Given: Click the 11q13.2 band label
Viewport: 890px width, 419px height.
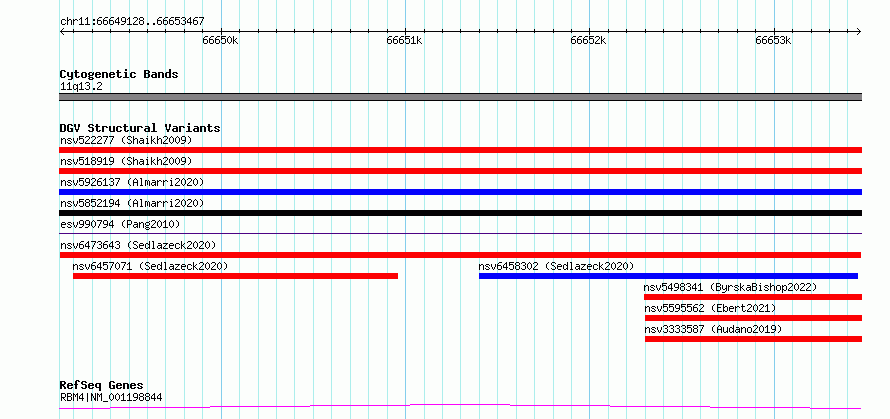Looking at the screenshot, I should click(x=81, y=87).
